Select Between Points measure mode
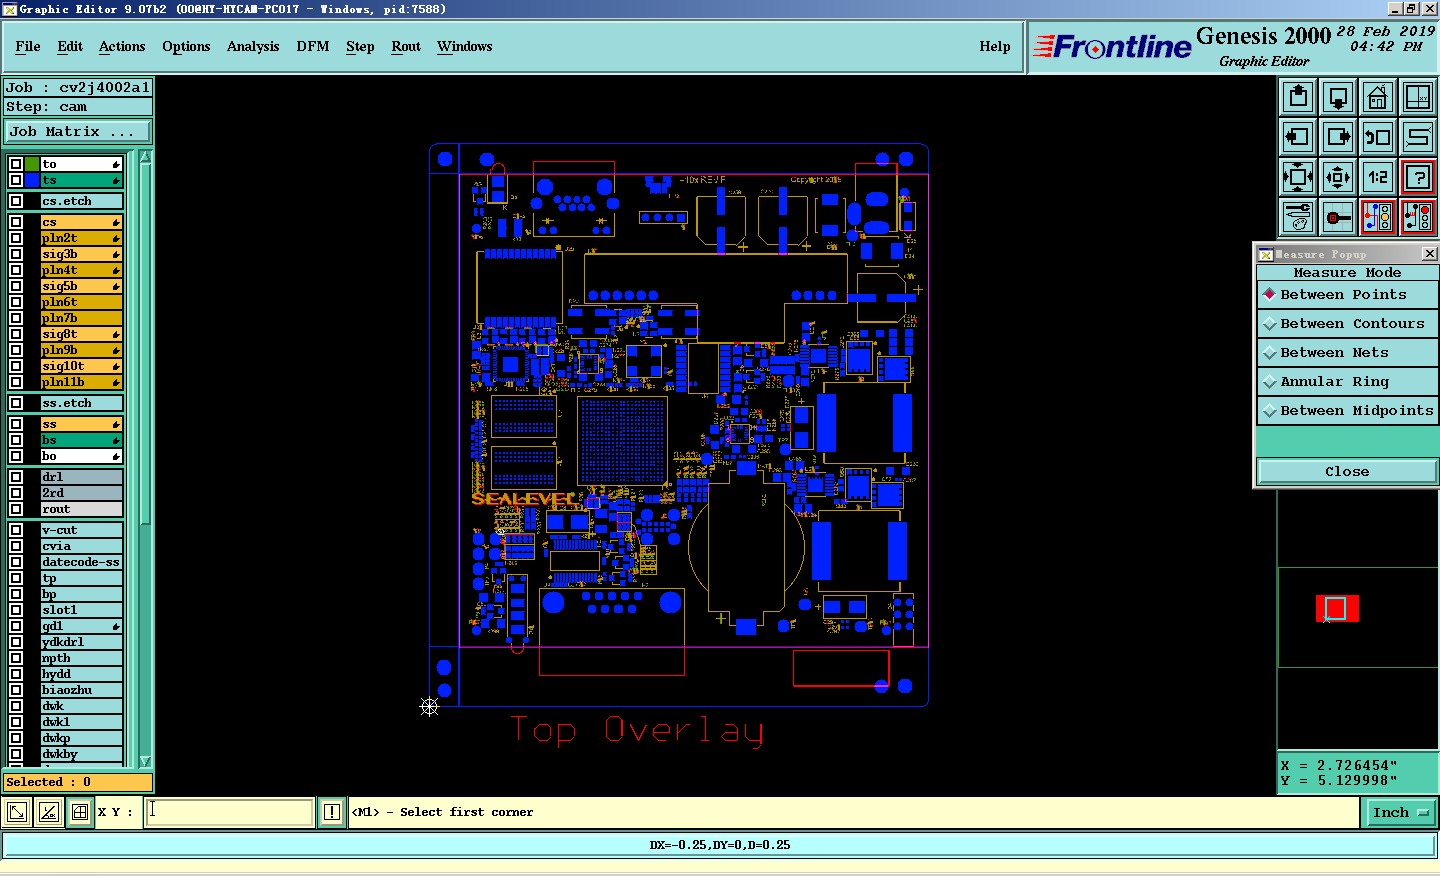 (1347, 295)
